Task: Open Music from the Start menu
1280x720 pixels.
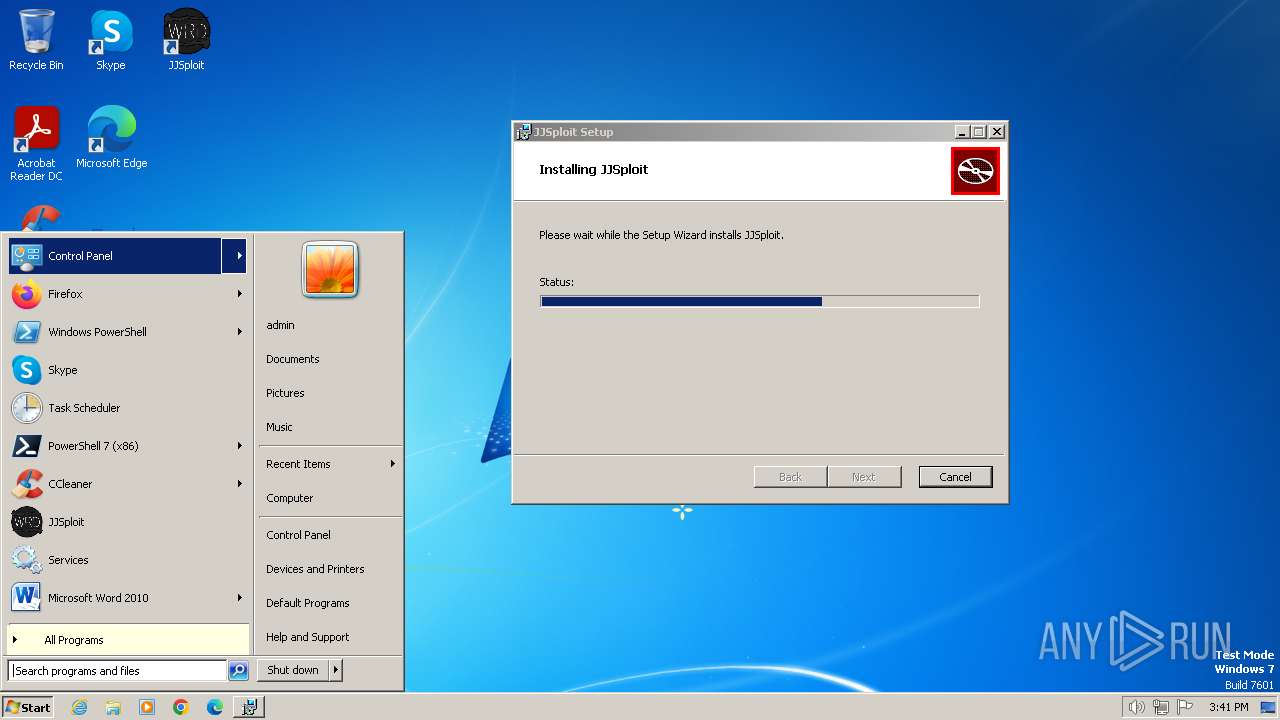Action: pos(279,427)
